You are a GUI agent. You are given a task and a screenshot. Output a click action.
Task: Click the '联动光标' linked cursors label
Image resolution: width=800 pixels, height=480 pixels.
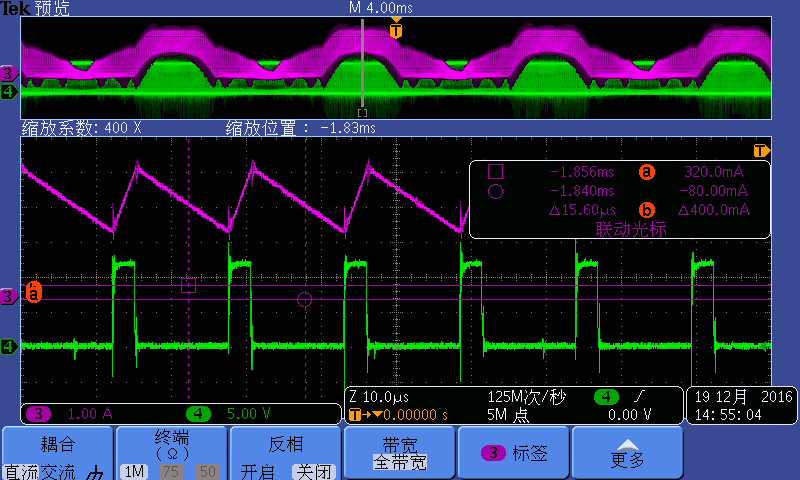click(631, 229)
